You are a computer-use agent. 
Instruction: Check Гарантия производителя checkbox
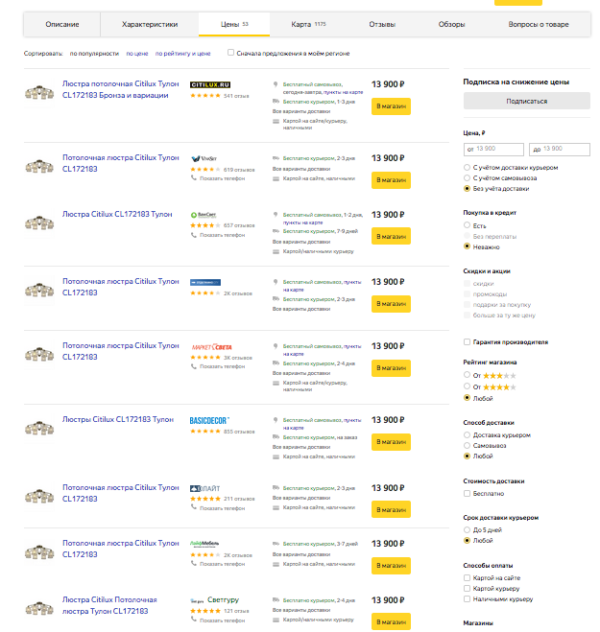coord(467,342)
